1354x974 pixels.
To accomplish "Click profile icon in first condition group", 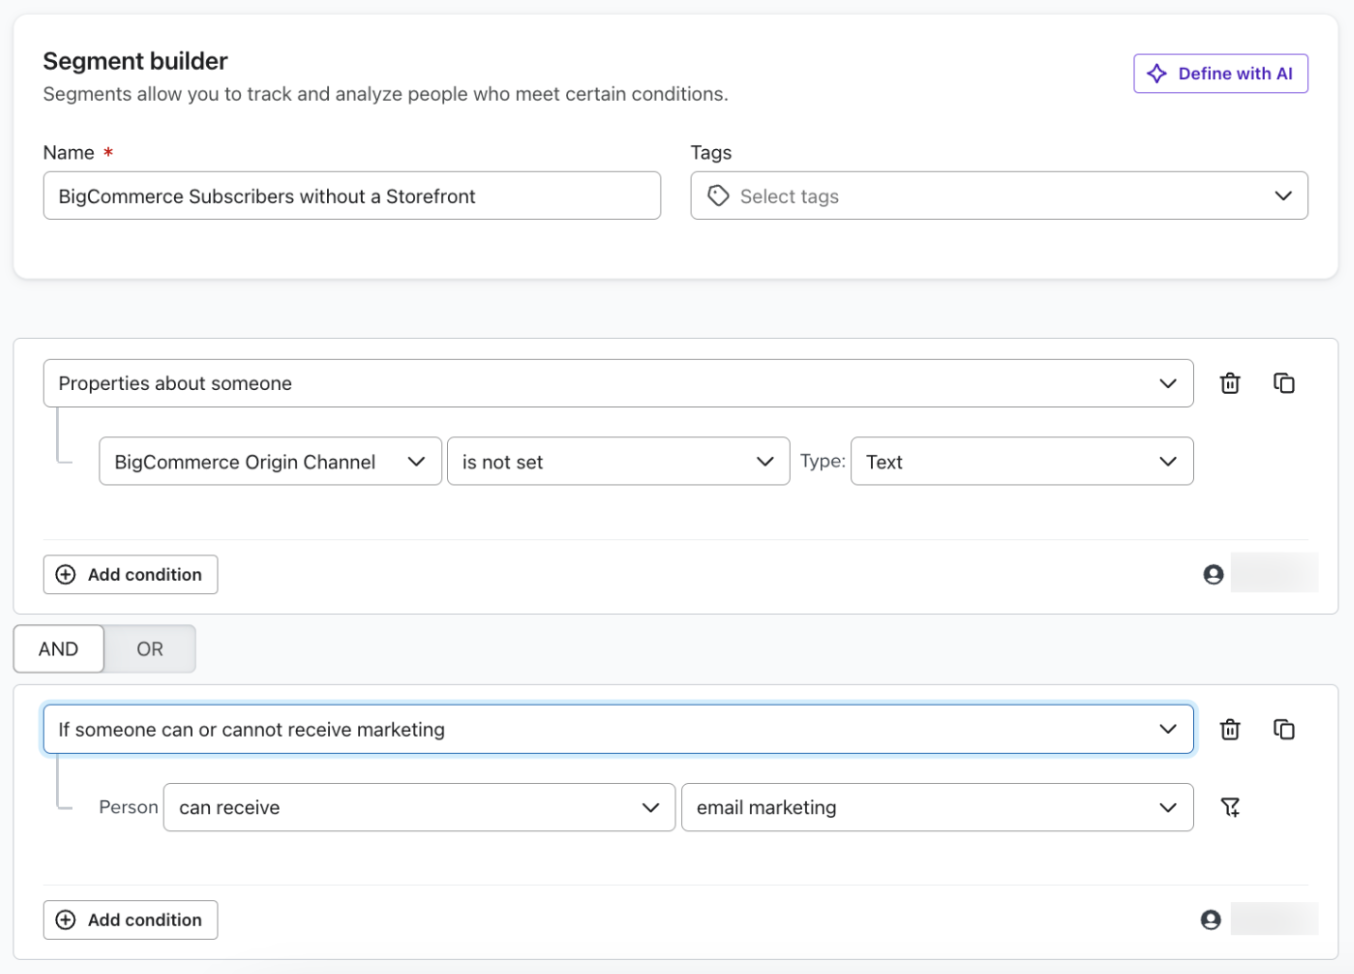I will [x=1213, y=574].
